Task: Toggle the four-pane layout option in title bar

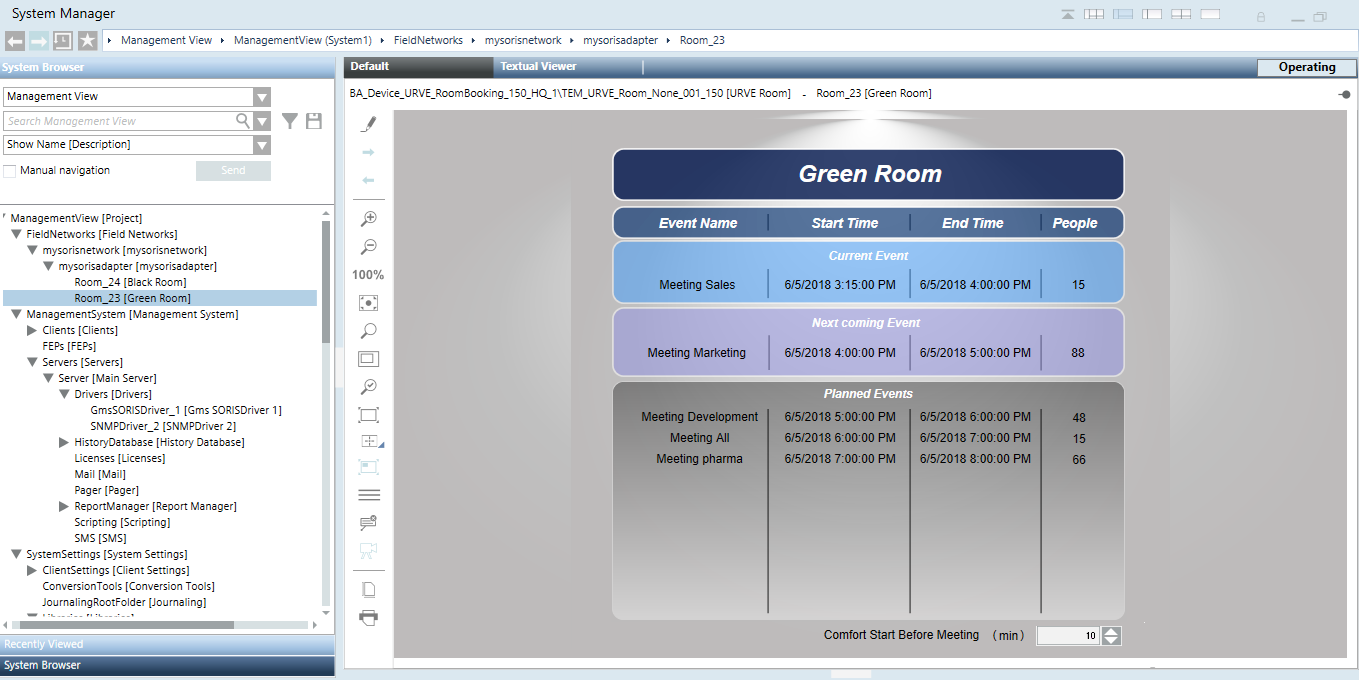Action: (x=1094, y=13)
